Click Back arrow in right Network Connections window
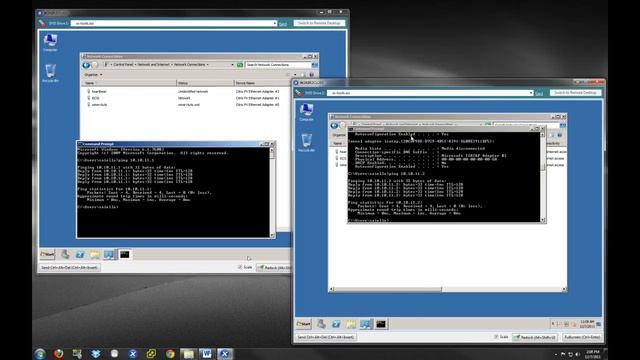The image size is (640, 360). pyautogui.click(x=334, y=125)
